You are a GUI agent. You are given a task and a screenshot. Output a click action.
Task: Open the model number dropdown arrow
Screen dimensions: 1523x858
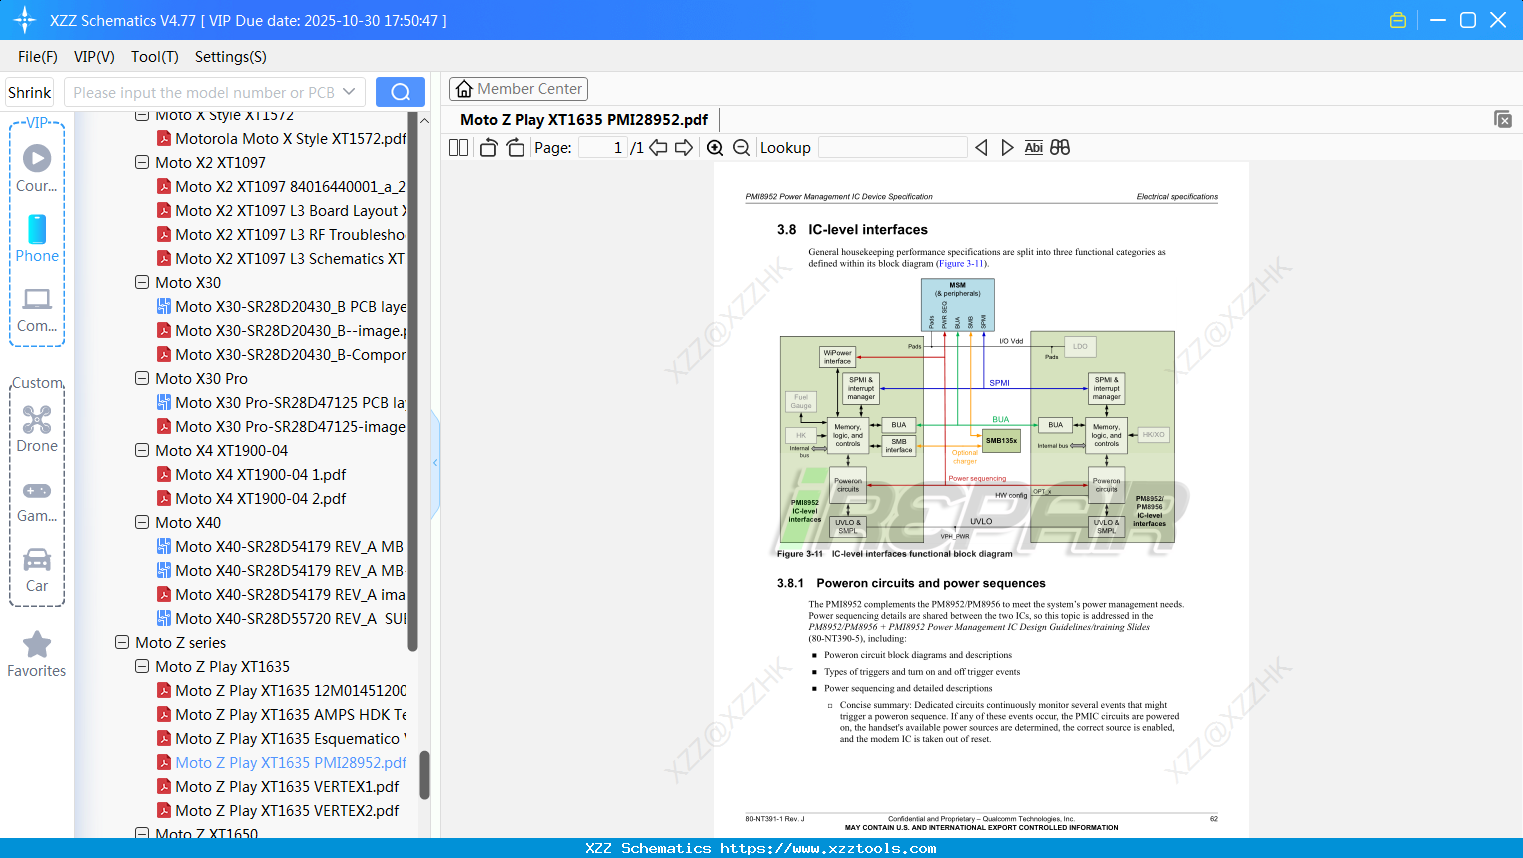(x=349, y=92)
